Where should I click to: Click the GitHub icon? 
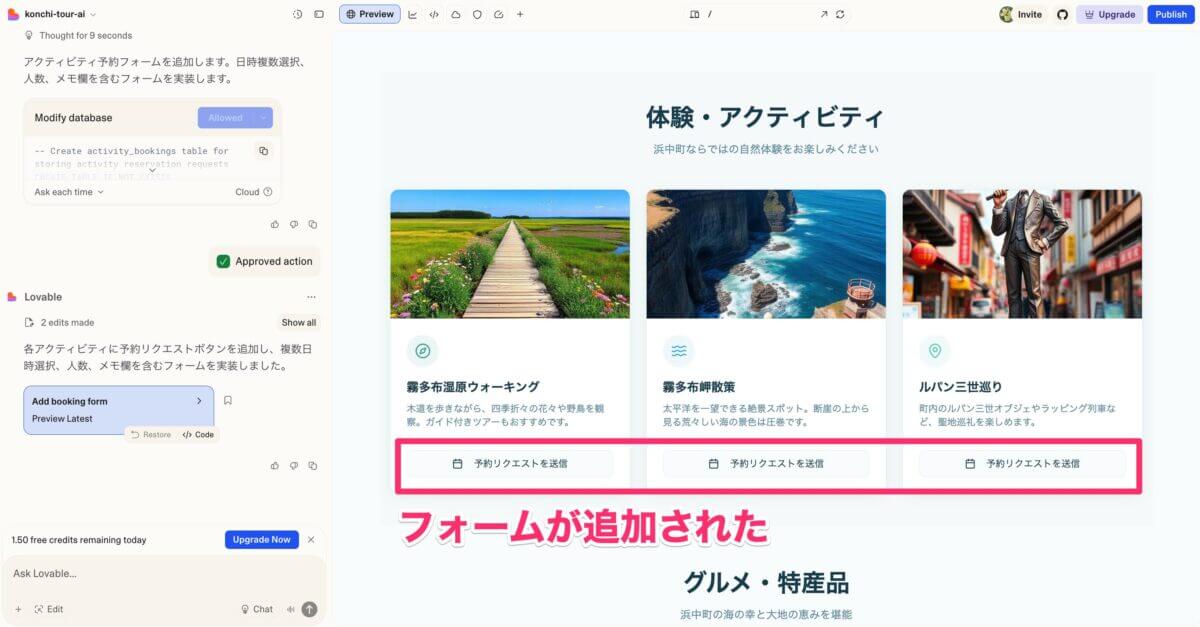1062,14
